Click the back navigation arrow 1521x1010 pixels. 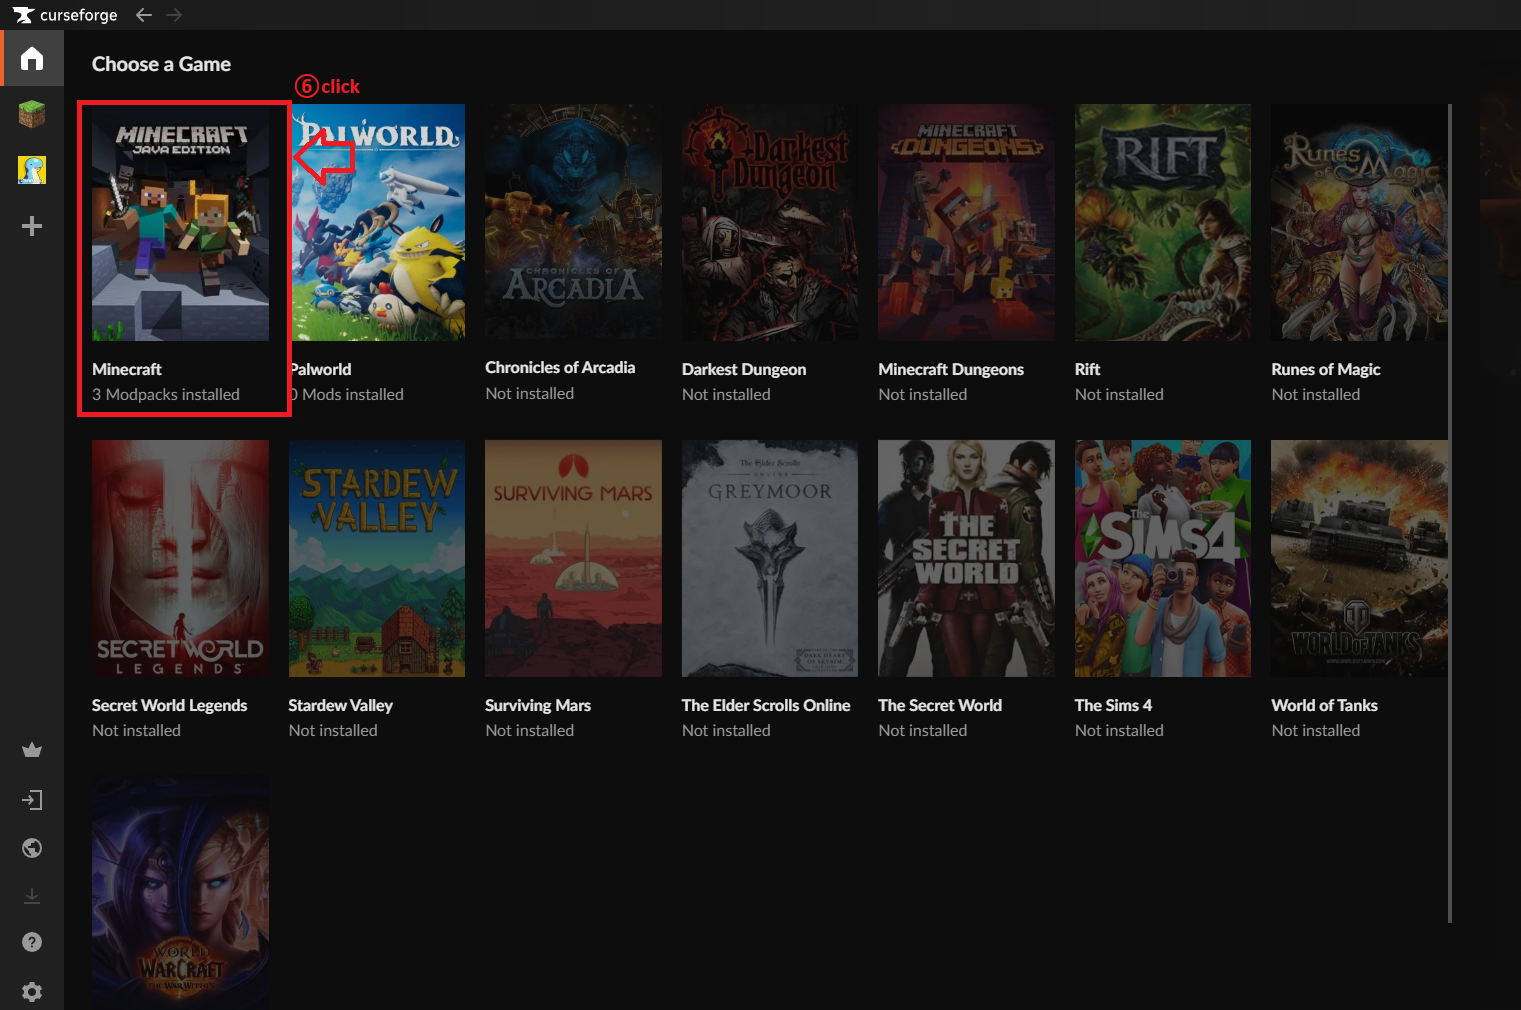[144, 15]
